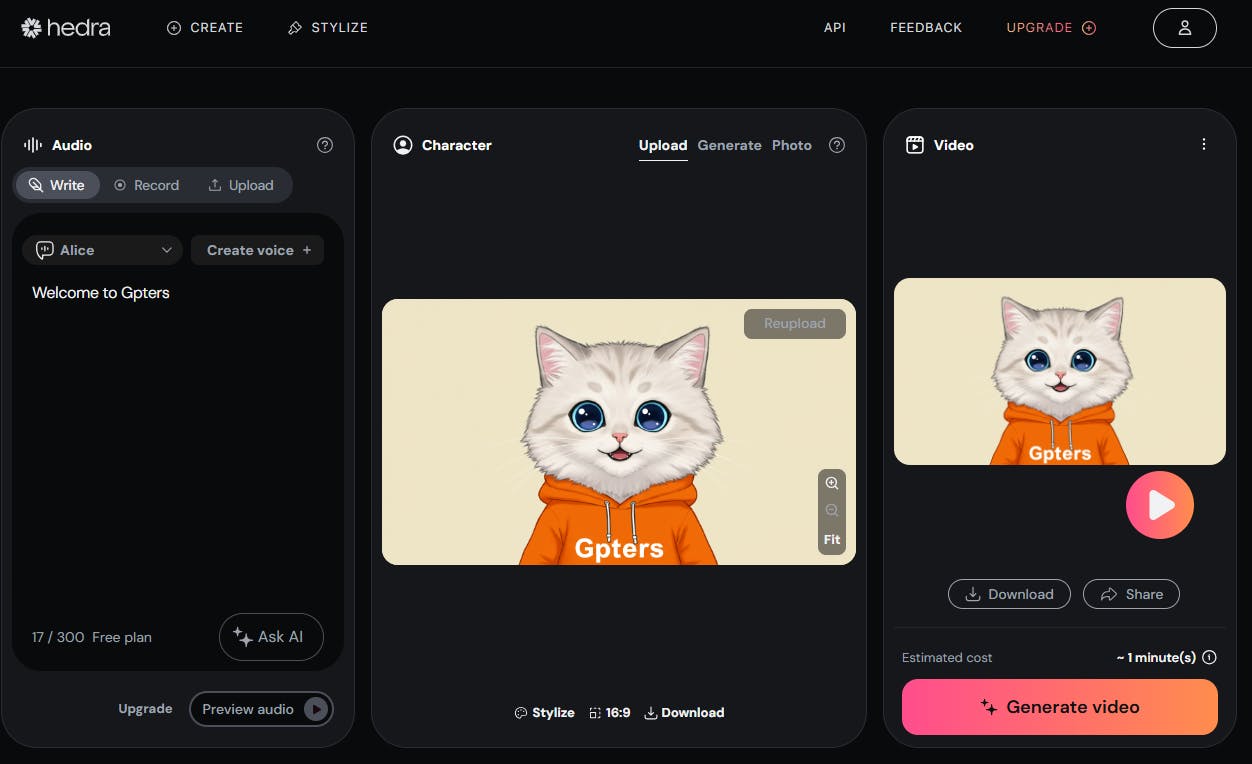Zoom in on the character image
The height and width of the screenshot is (764, 1252).
click(832, 483)
